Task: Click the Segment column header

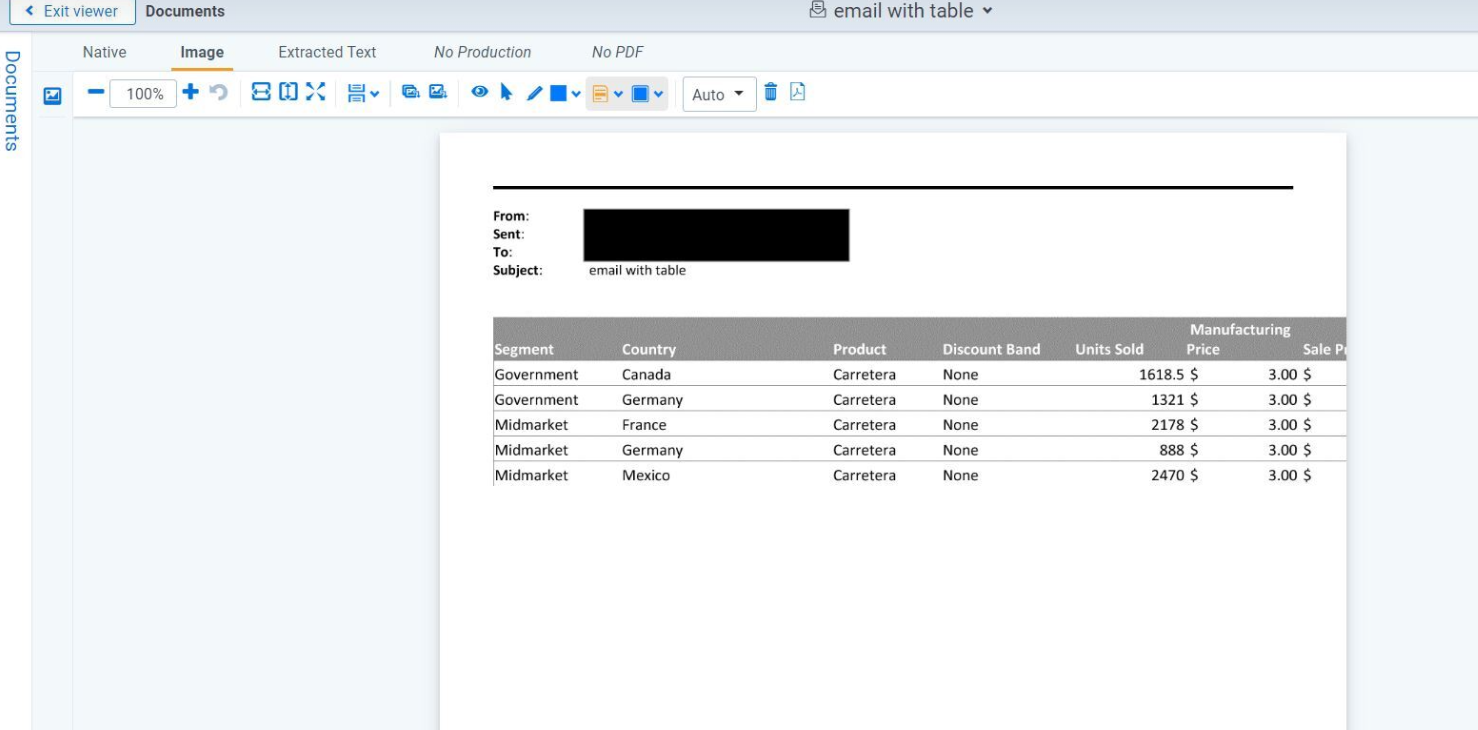Action: pyautogui.click(x=524, y=349)
